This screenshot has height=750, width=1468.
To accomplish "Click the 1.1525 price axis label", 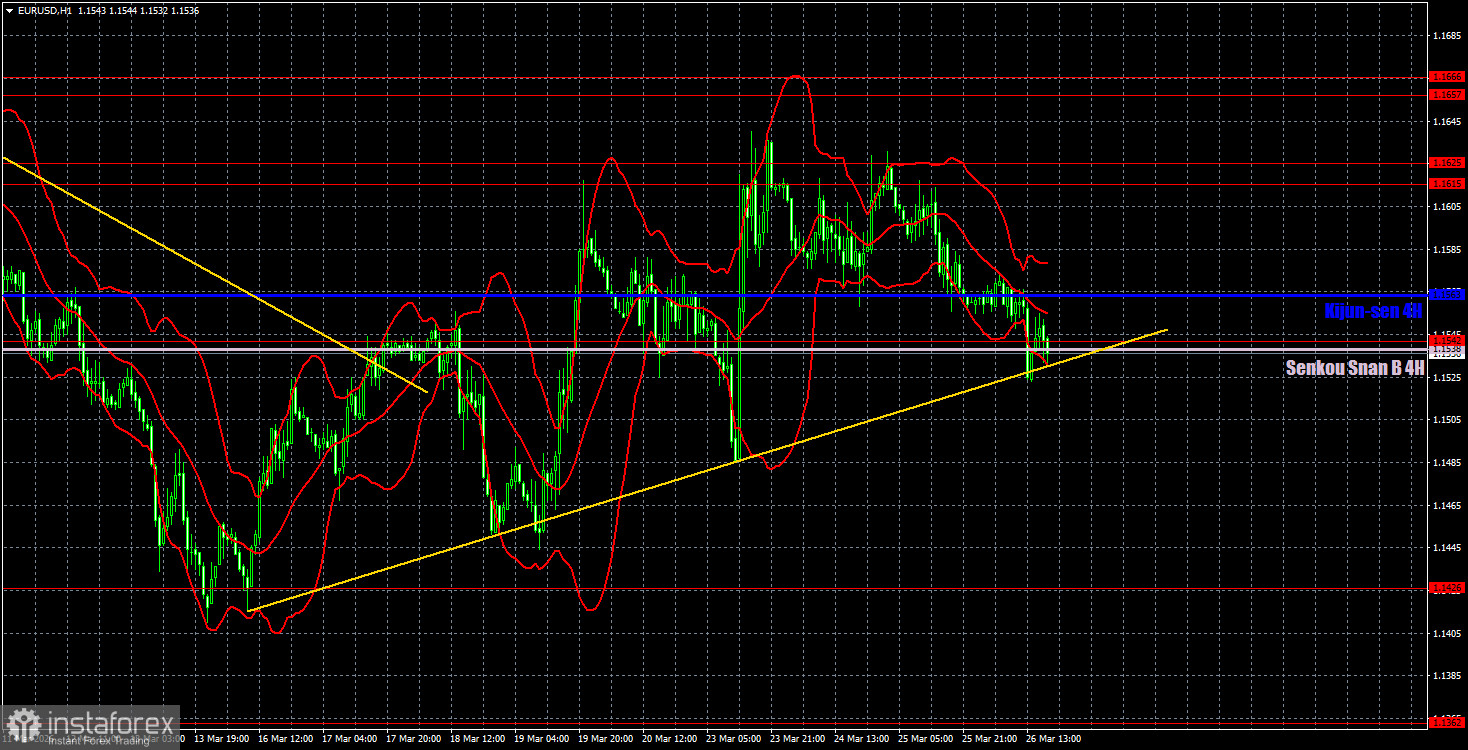I will tap(1446, 378).
